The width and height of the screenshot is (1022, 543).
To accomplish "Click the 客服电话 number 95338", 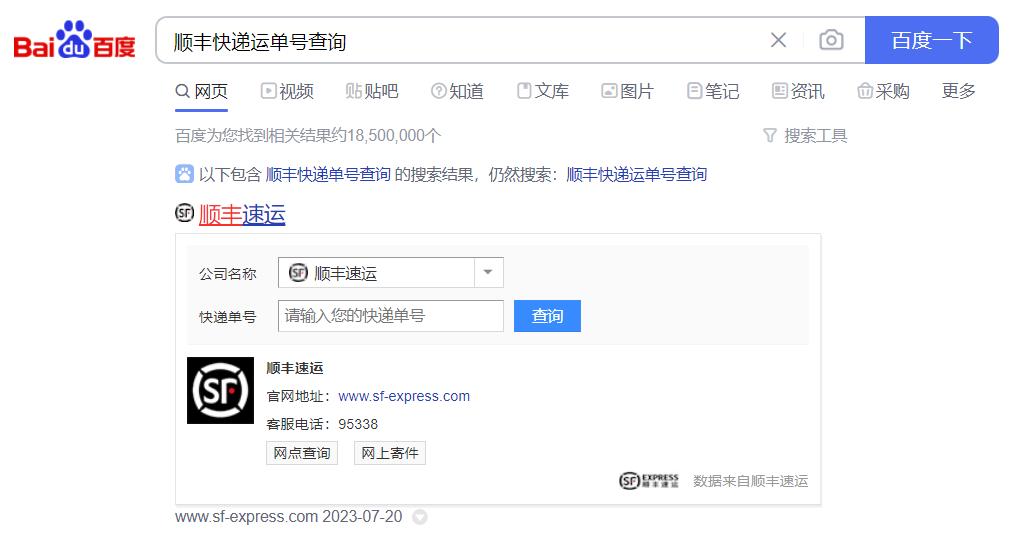I will pos(358,424).
